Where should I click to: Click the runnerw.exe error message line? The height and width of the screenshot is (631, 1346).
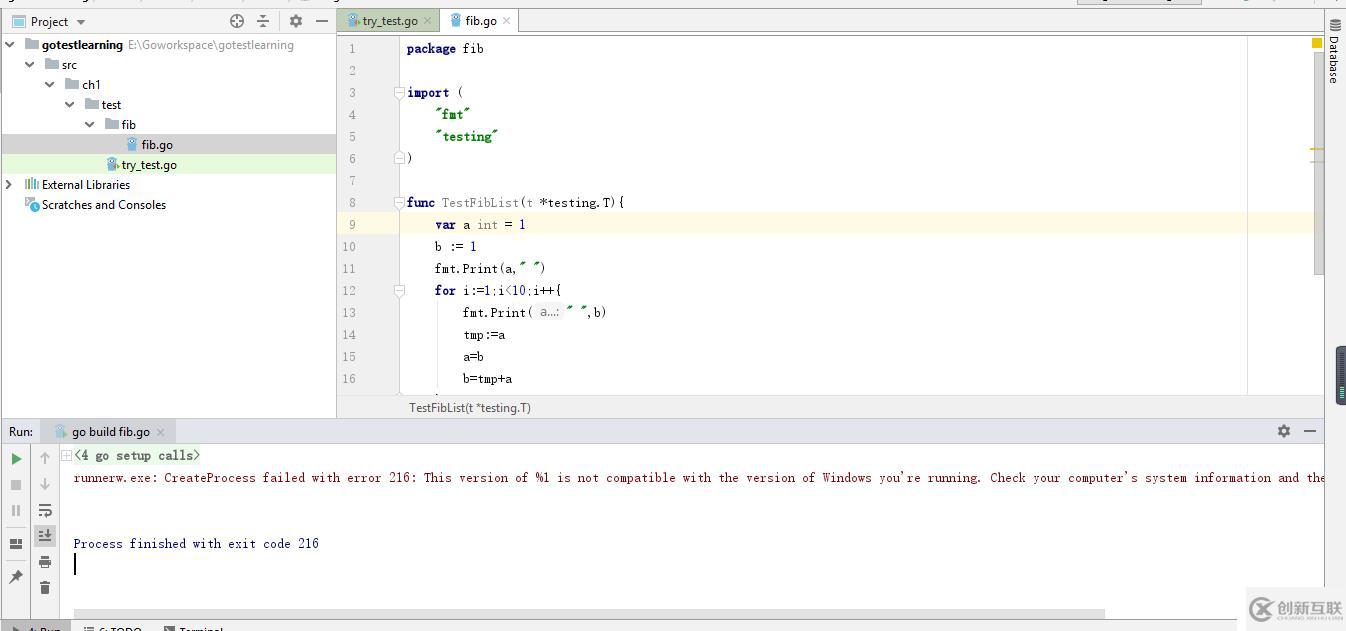[x=698, y=477]
